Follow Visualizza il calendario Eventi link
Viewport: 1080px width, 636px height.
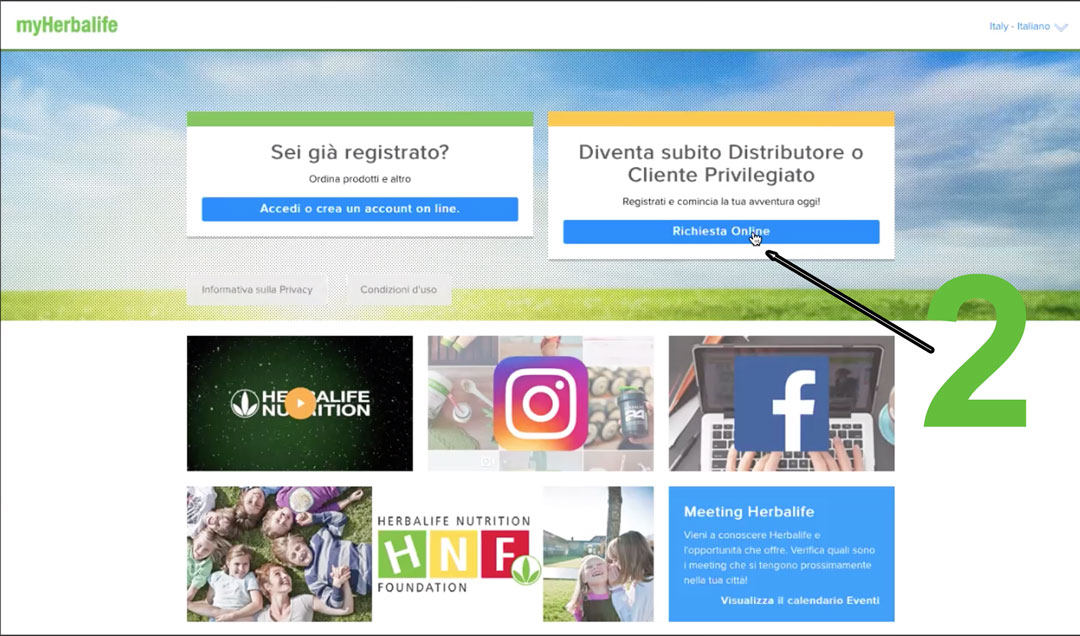tap(800, 600)
